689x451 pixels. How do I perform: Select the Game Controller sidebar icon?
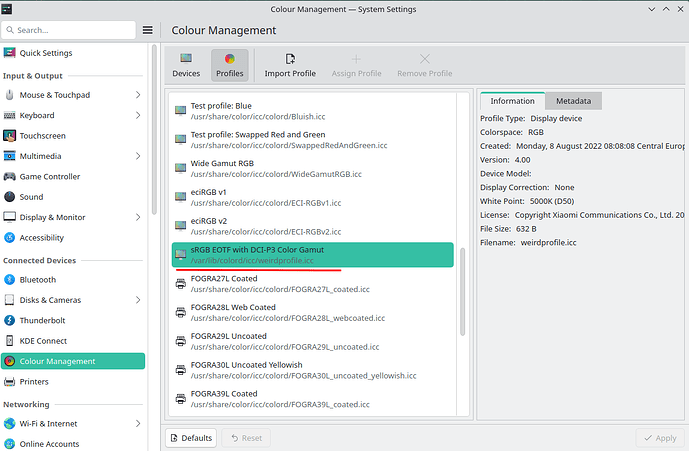[x=10, y=177]
